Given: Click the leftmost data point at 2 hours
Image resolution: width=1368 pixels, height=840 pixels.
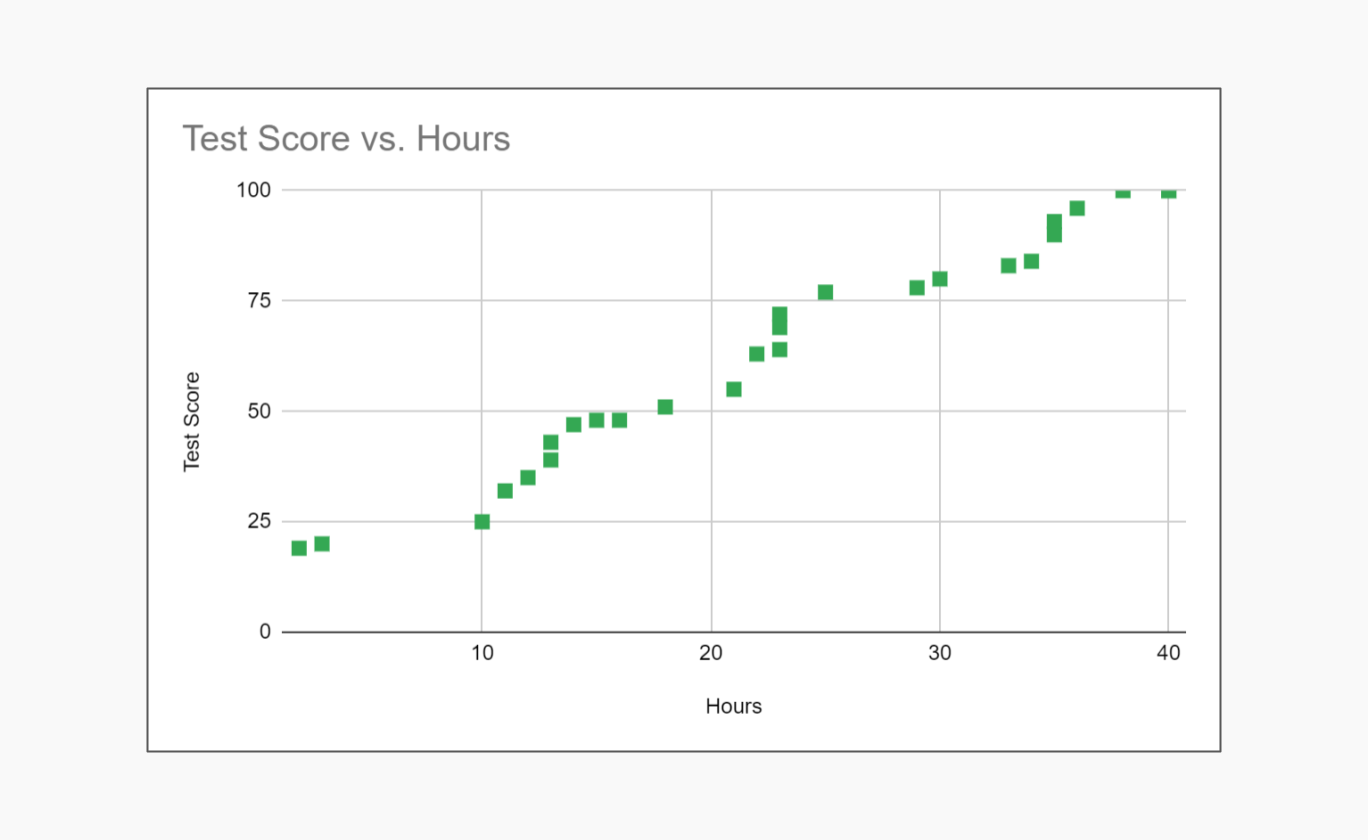Looking at the screenshot, I should coord(299,548).
